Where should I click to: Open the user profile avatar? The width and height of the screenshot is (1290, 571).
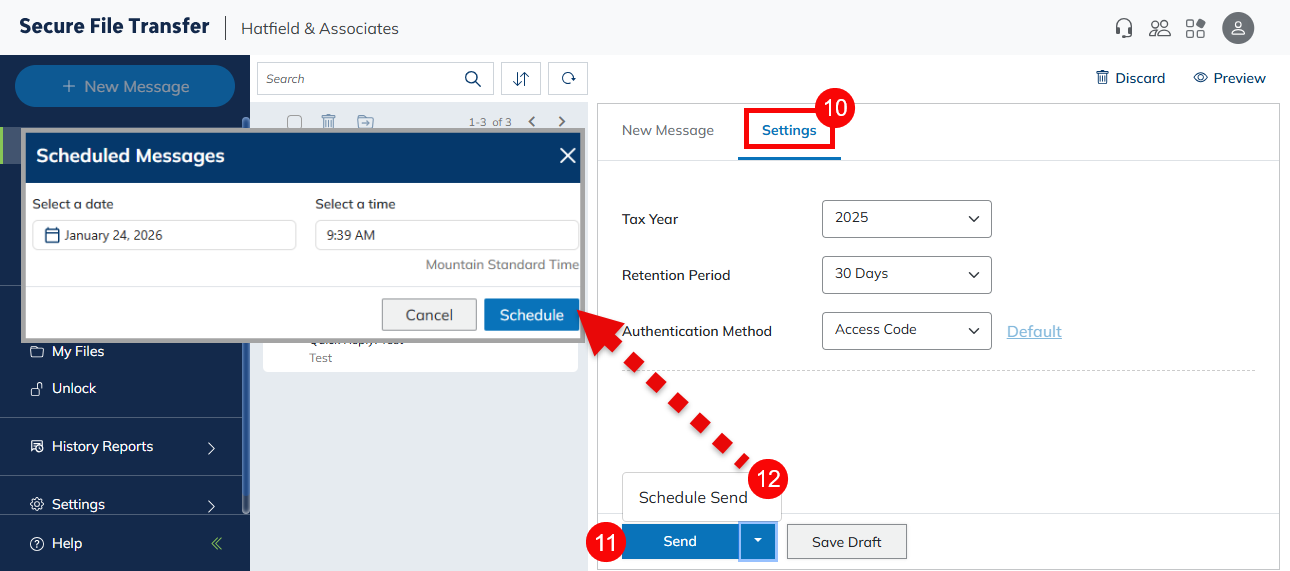pyautogui.click(x=1238, y=28)
